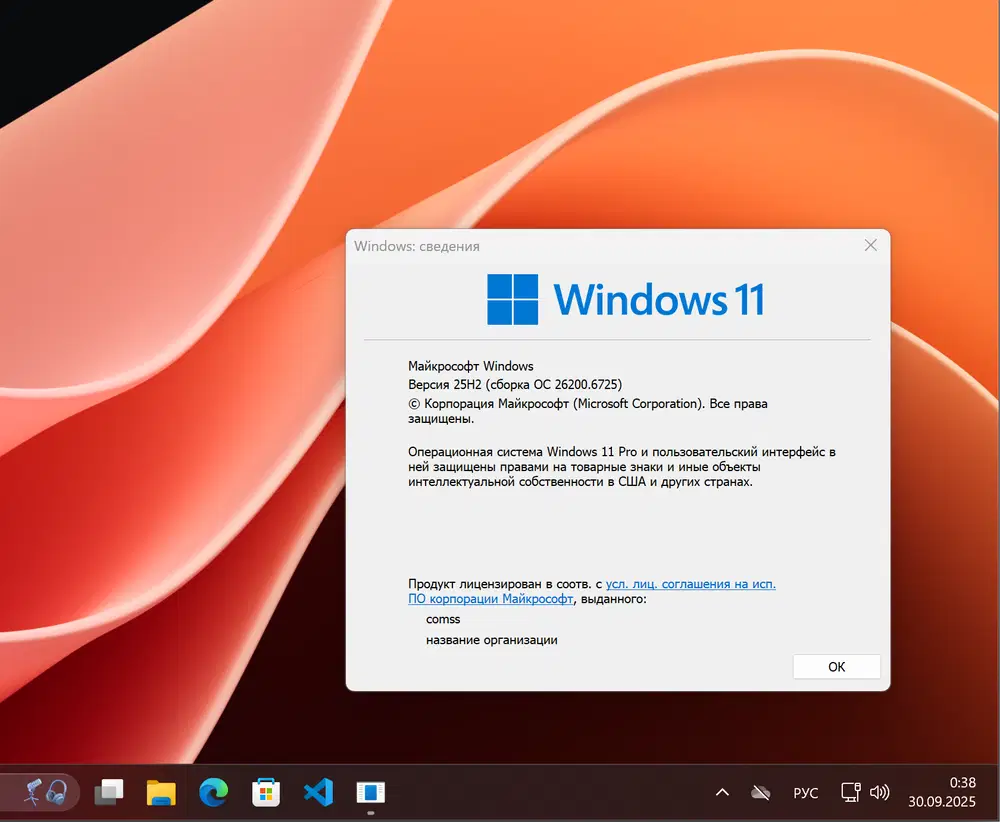
Task: Switch keyboard layout via the РУС indicator
Action: [806, 792]
